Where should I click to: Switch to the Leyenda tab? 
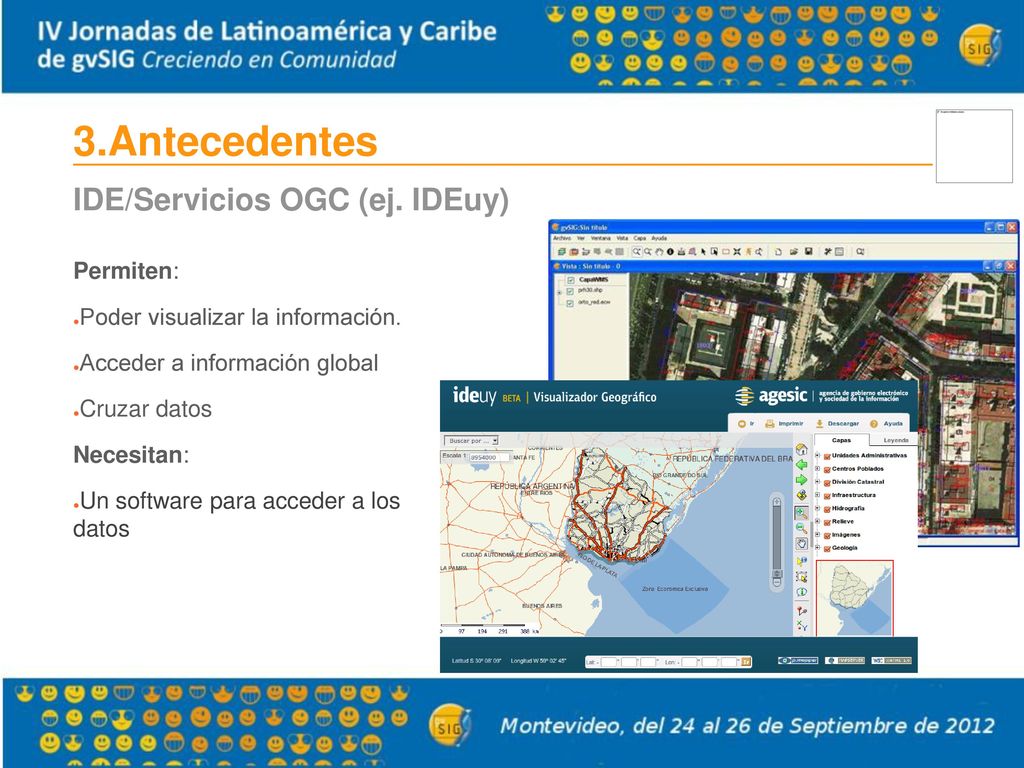[x=895, y=440]
